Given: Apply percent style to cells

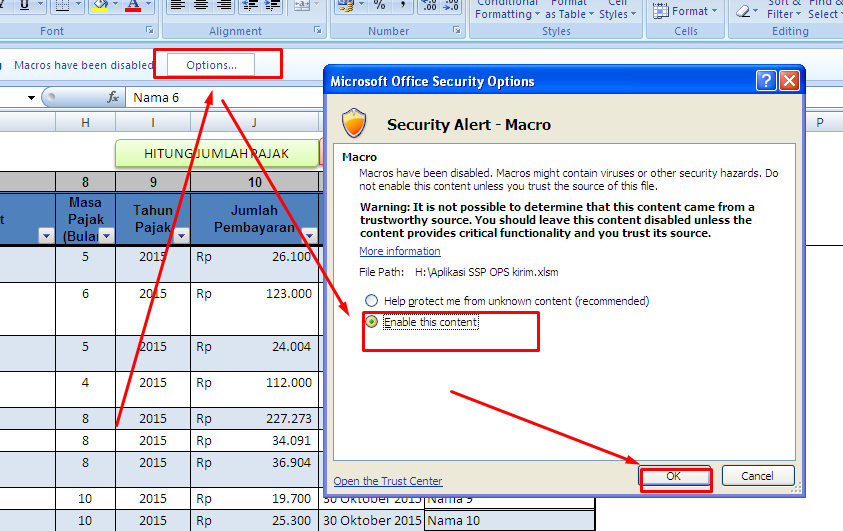Looking at the screenshot, I should 379,5.
